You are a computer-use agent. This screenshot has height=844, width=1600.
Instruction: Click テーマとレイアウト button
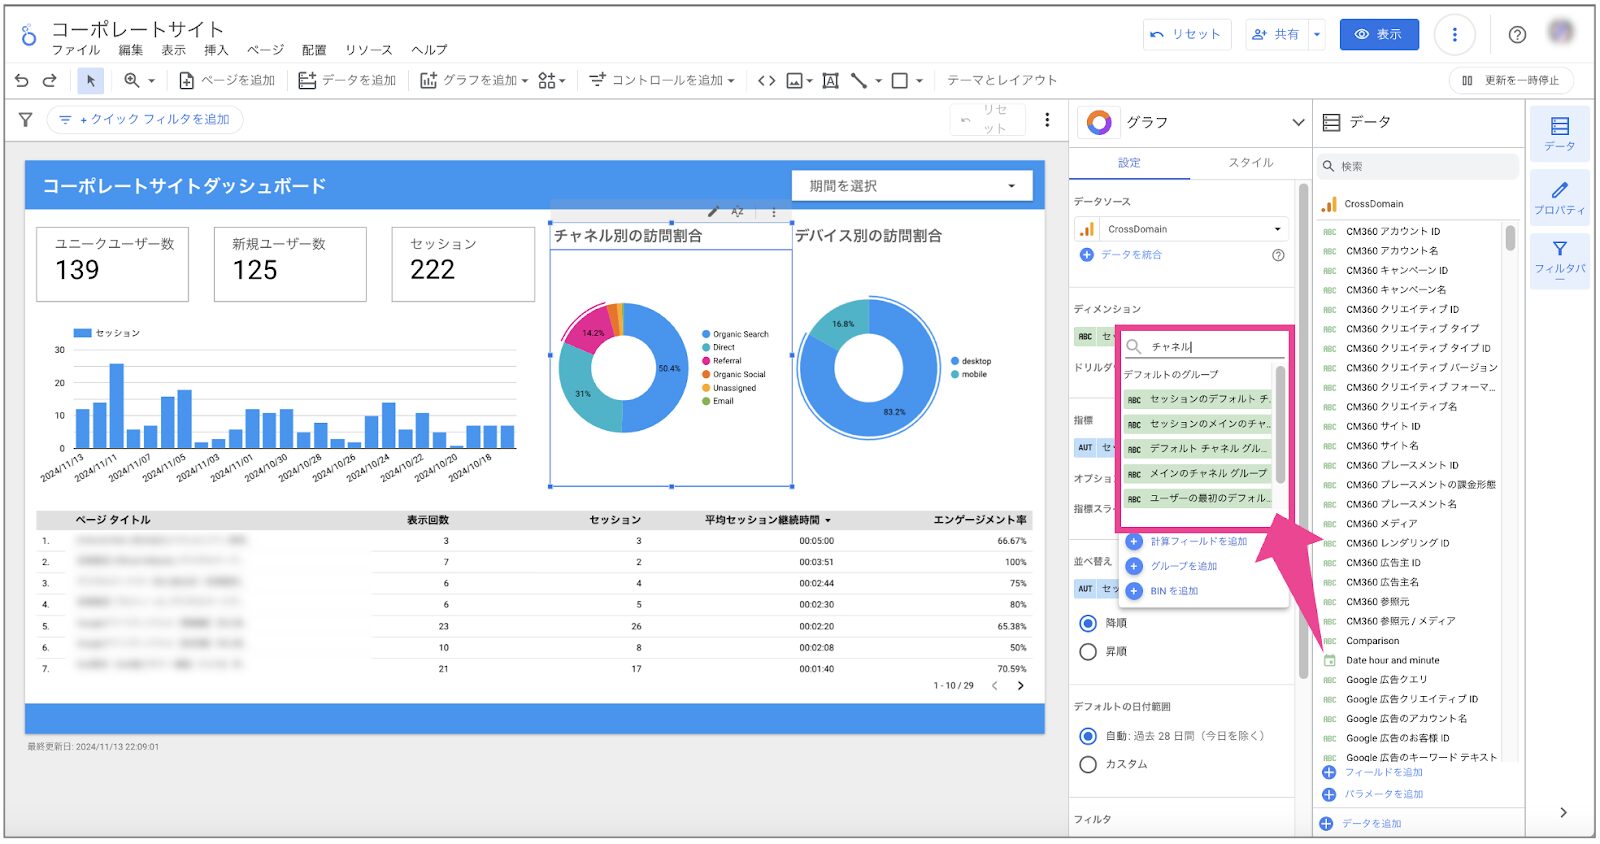tap(1002, 81)
